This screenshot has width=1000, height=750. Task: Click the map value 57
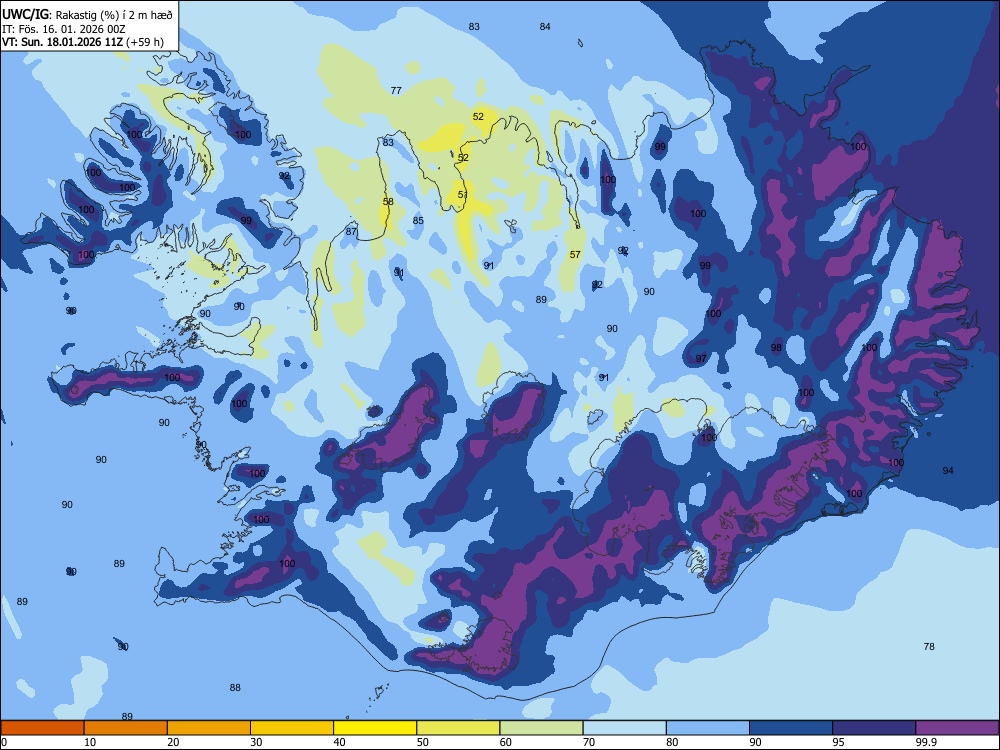click(575, 254)
